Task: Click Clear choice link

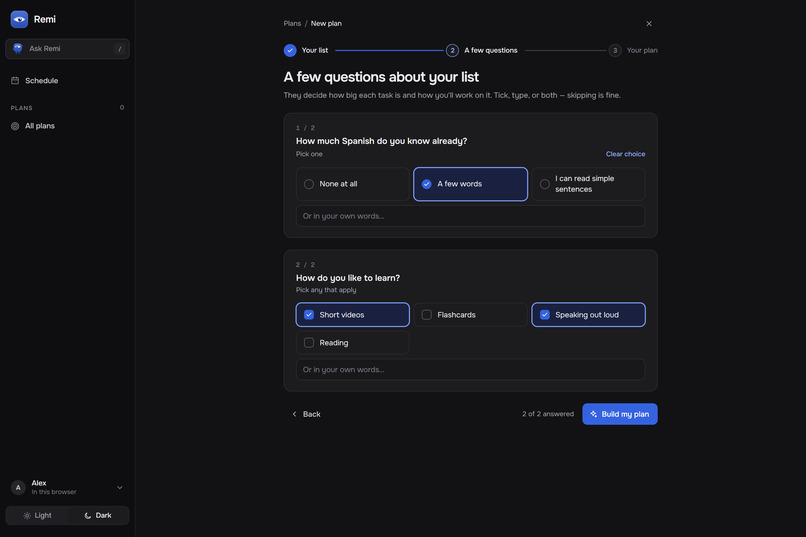Action: (625, 154)
